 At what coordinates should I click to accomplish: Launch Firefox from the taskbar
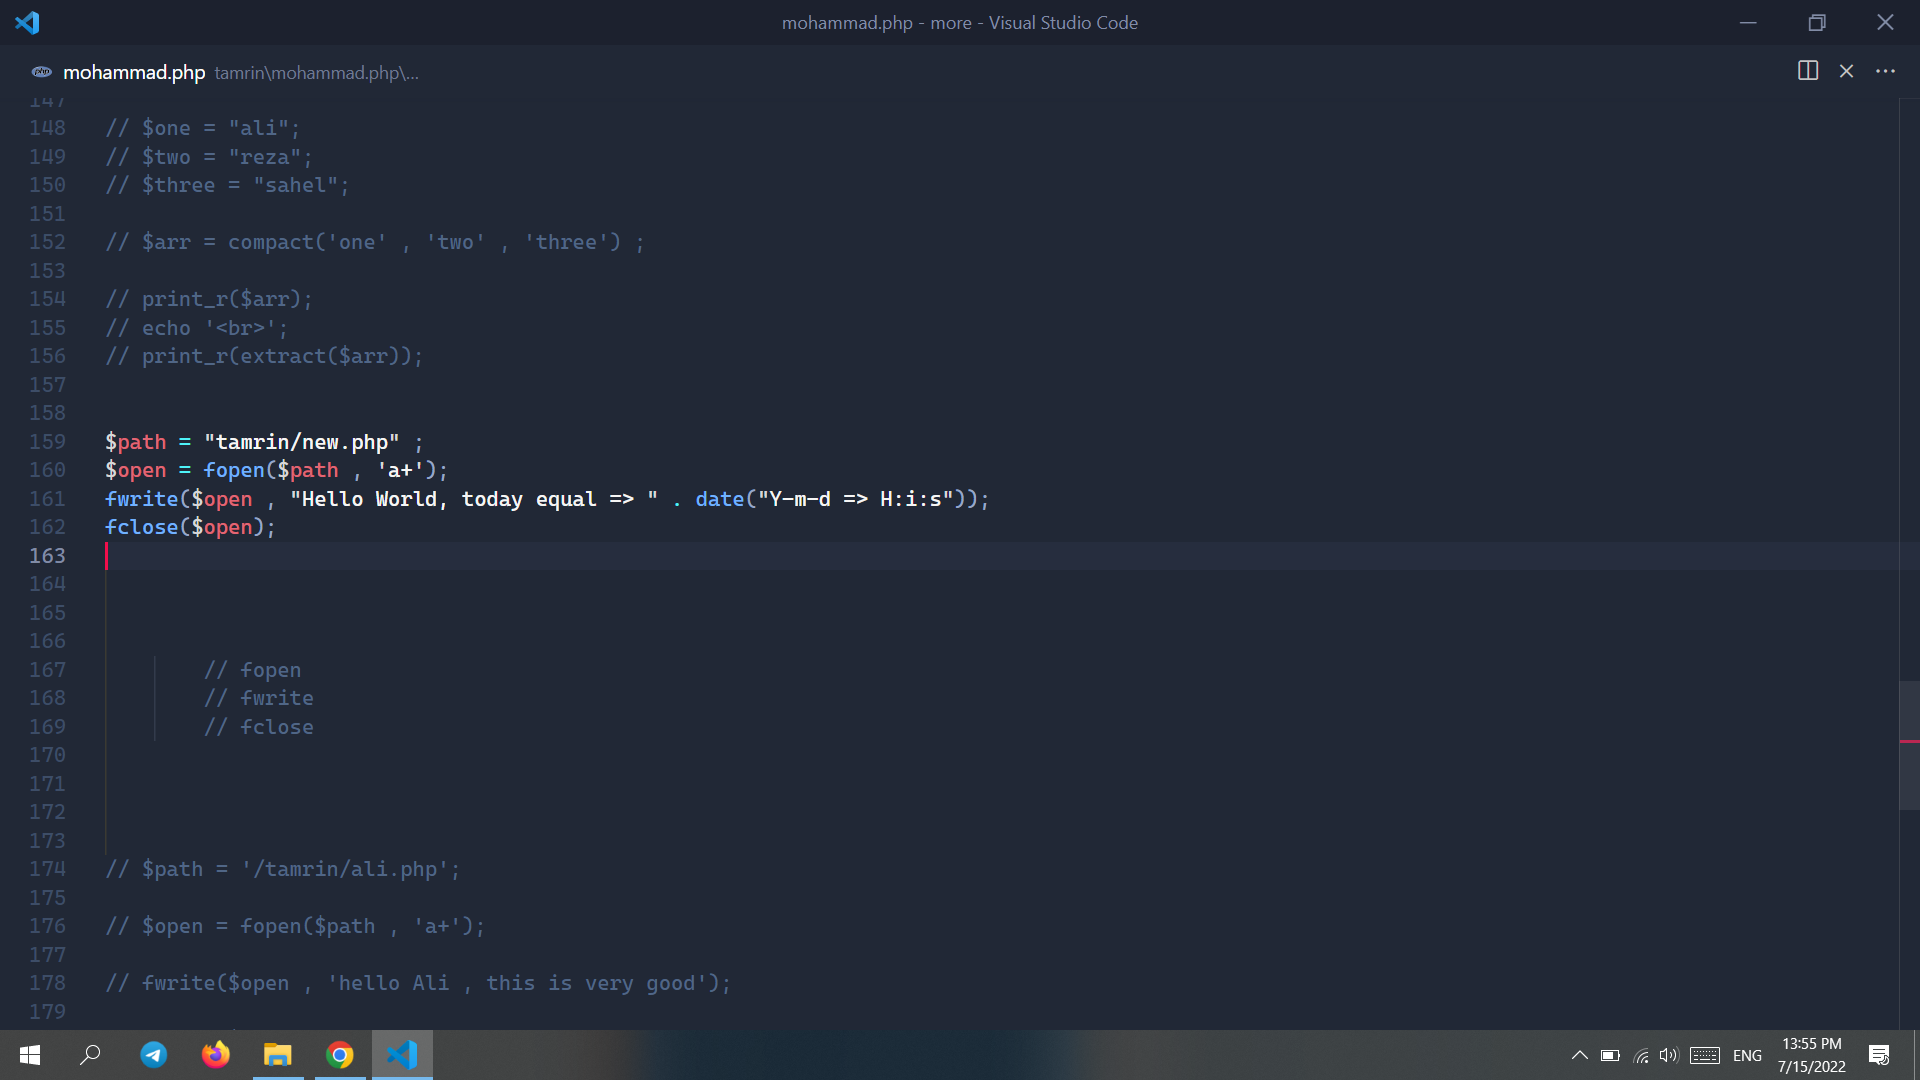215,1055
